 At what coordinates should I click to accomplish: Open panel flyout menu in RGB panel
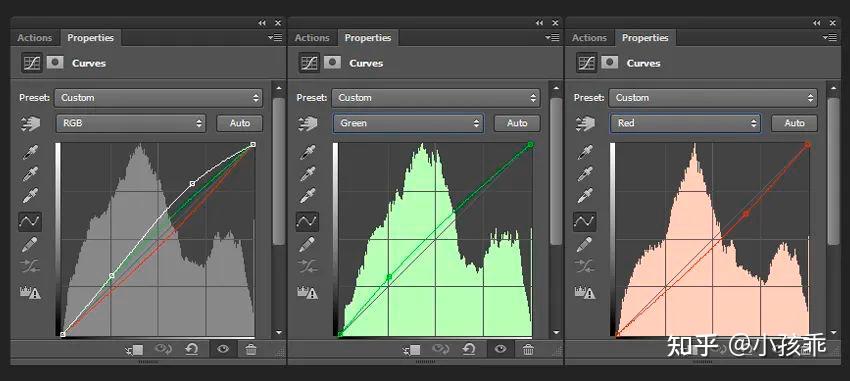tap(275, 37)
